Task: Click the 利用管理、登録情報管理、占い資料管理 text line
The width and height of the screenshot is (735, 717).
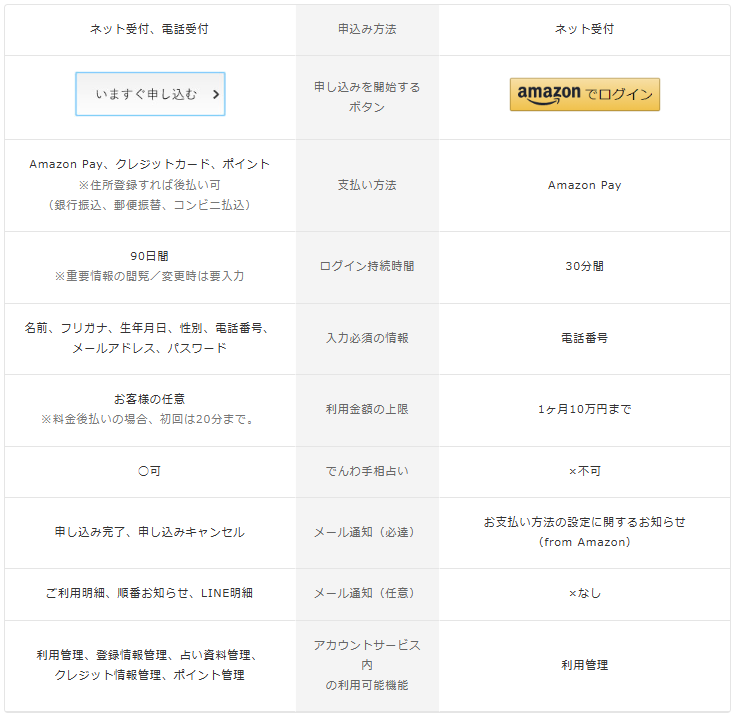Action: tap(147, 655)
